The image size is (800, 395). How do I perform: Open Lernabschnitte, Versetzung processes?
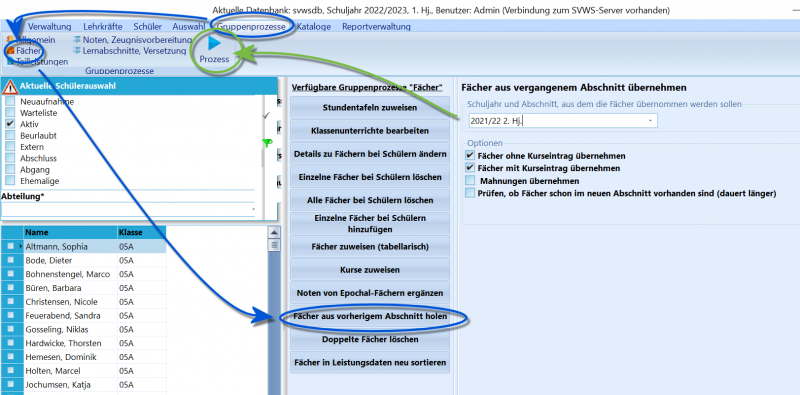tap(130, 51)
